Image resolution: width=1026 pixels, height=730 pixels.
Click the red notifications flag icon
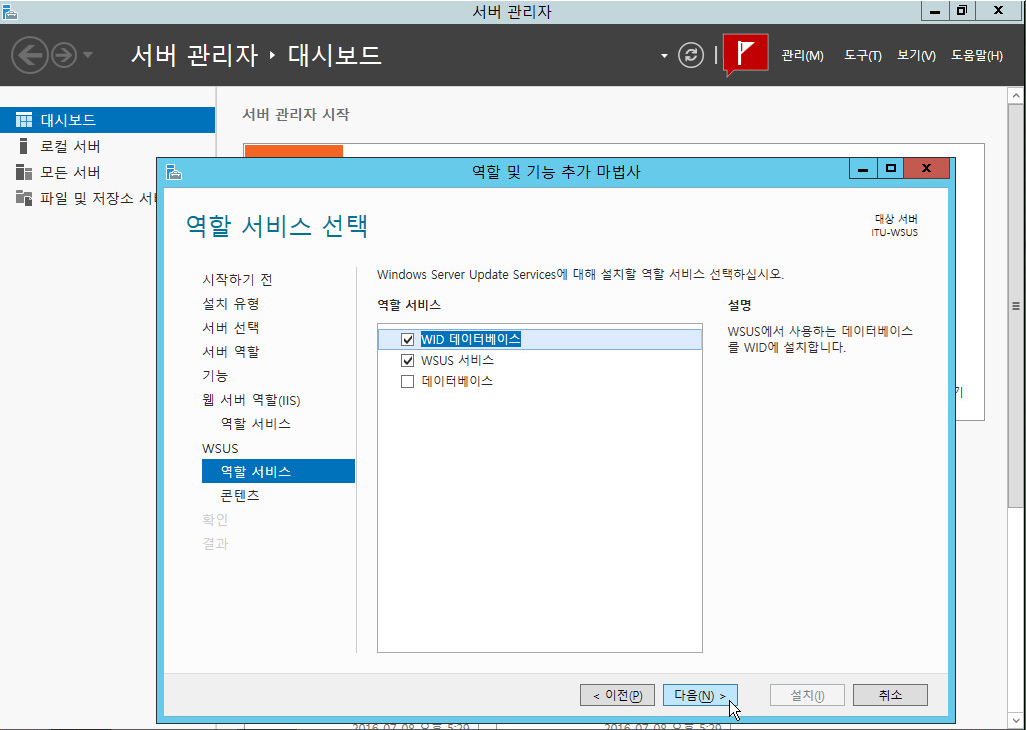click(x=745, y=54)
